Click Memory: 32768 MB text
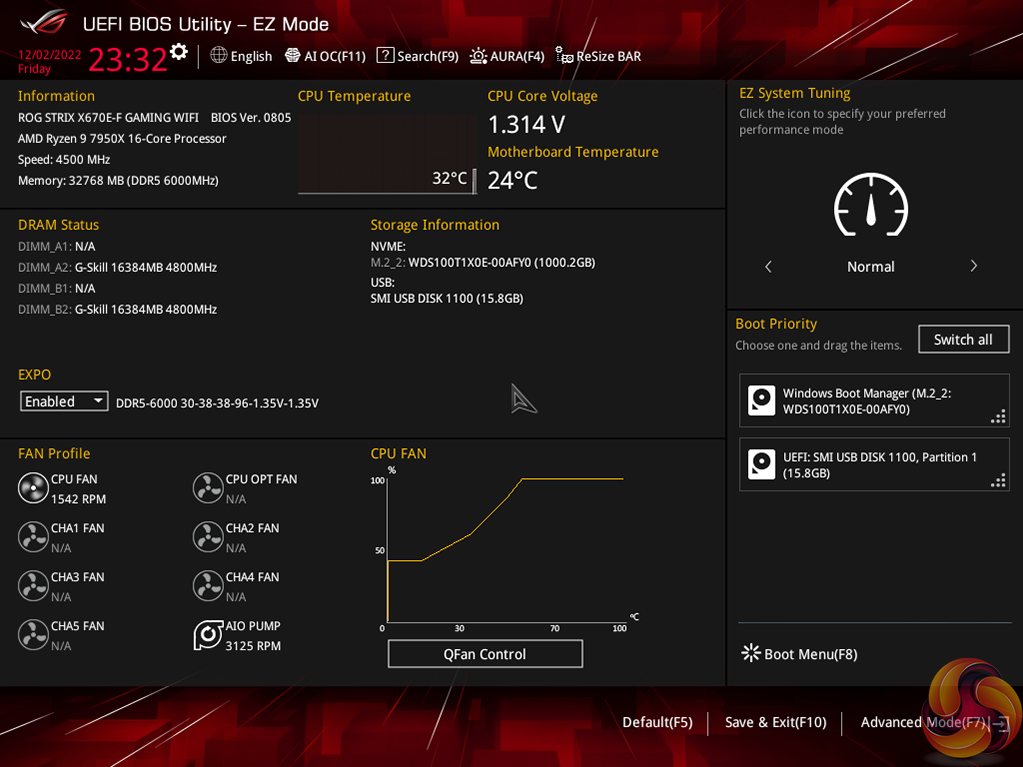 pyautogui.click(x=118, y=180)
